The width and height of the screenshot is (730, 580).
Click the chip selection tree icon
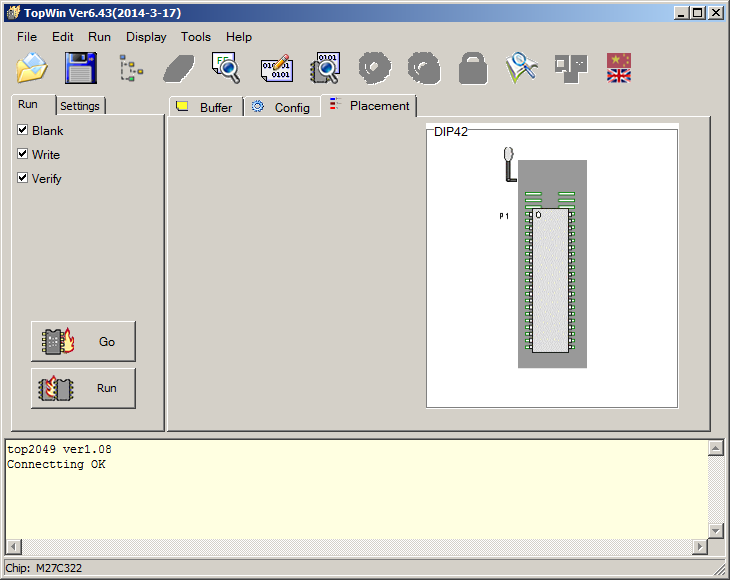(x=130, y=68)
